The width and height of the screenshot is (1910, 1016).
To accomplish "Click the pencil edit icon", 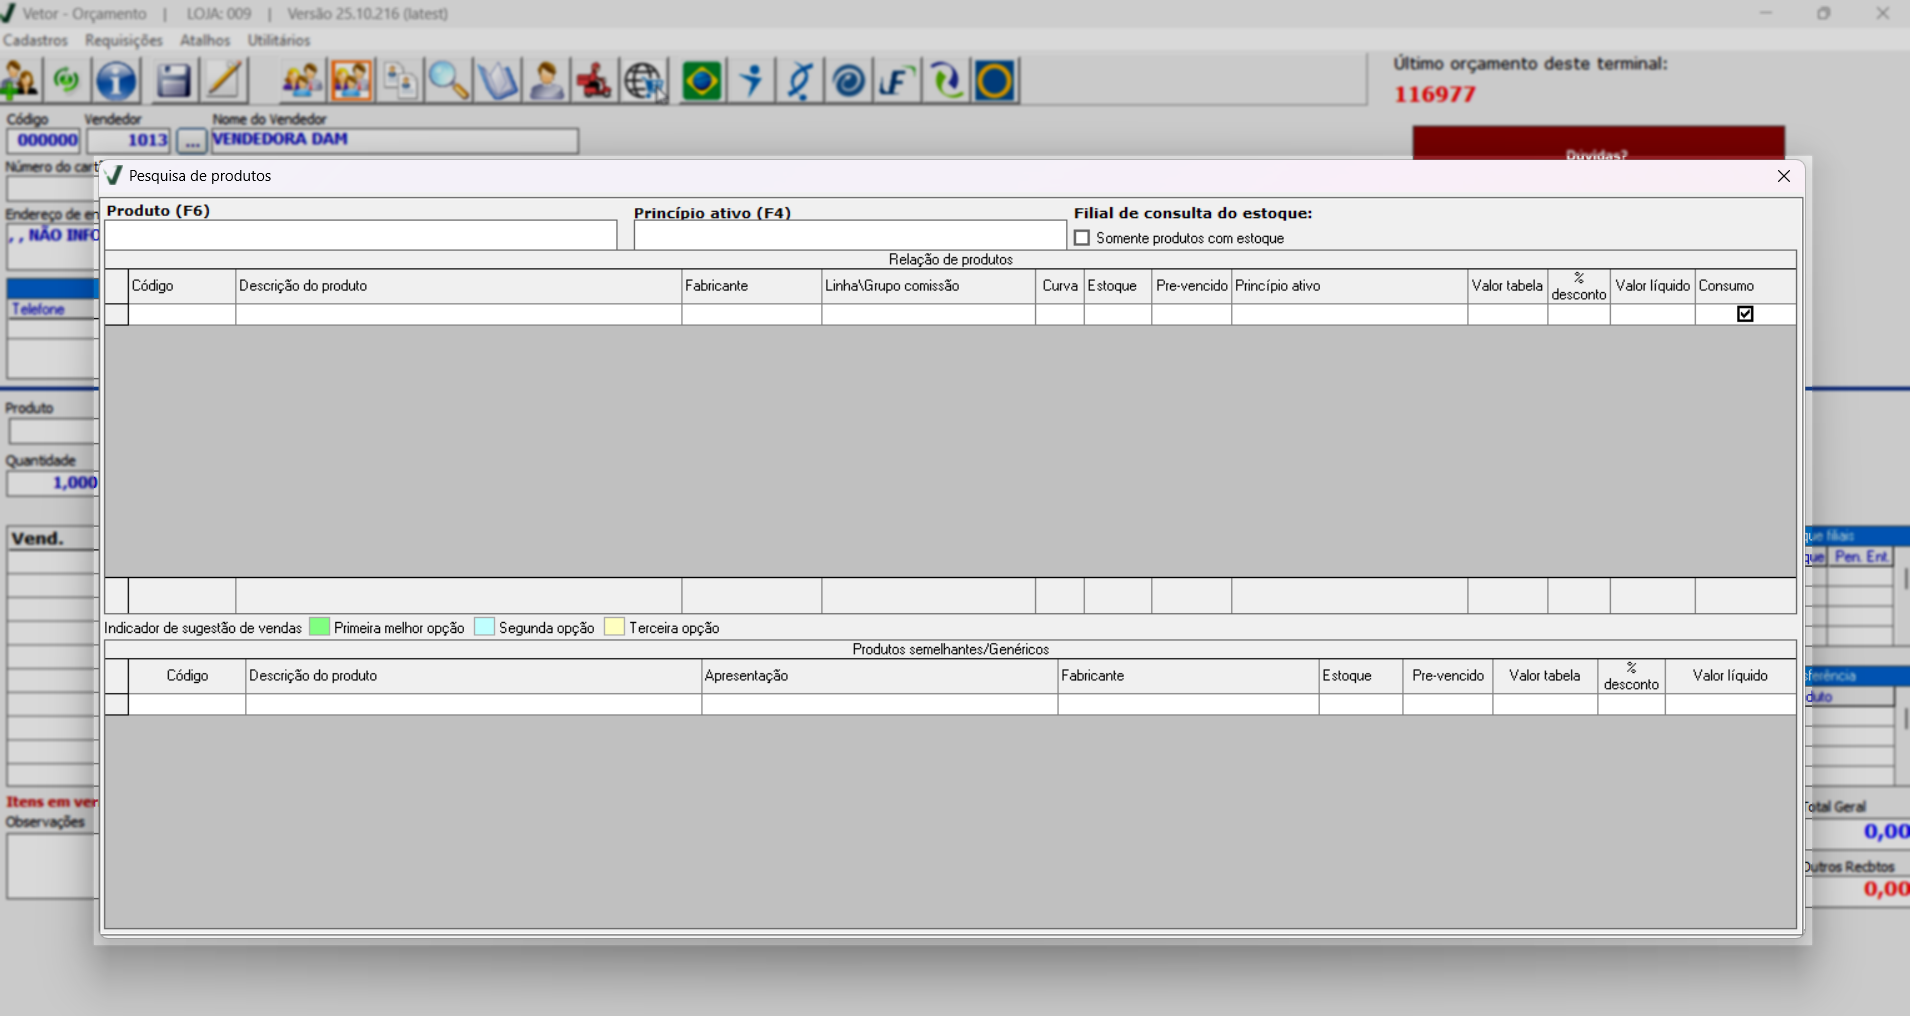I will [224, 81].
